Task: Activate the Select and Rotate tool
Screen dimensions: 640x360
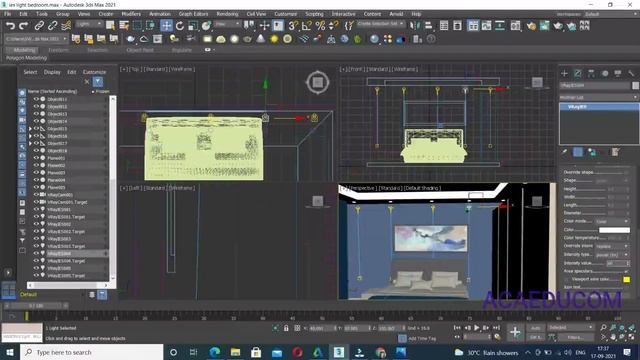Action: click(x=180, y=26)
